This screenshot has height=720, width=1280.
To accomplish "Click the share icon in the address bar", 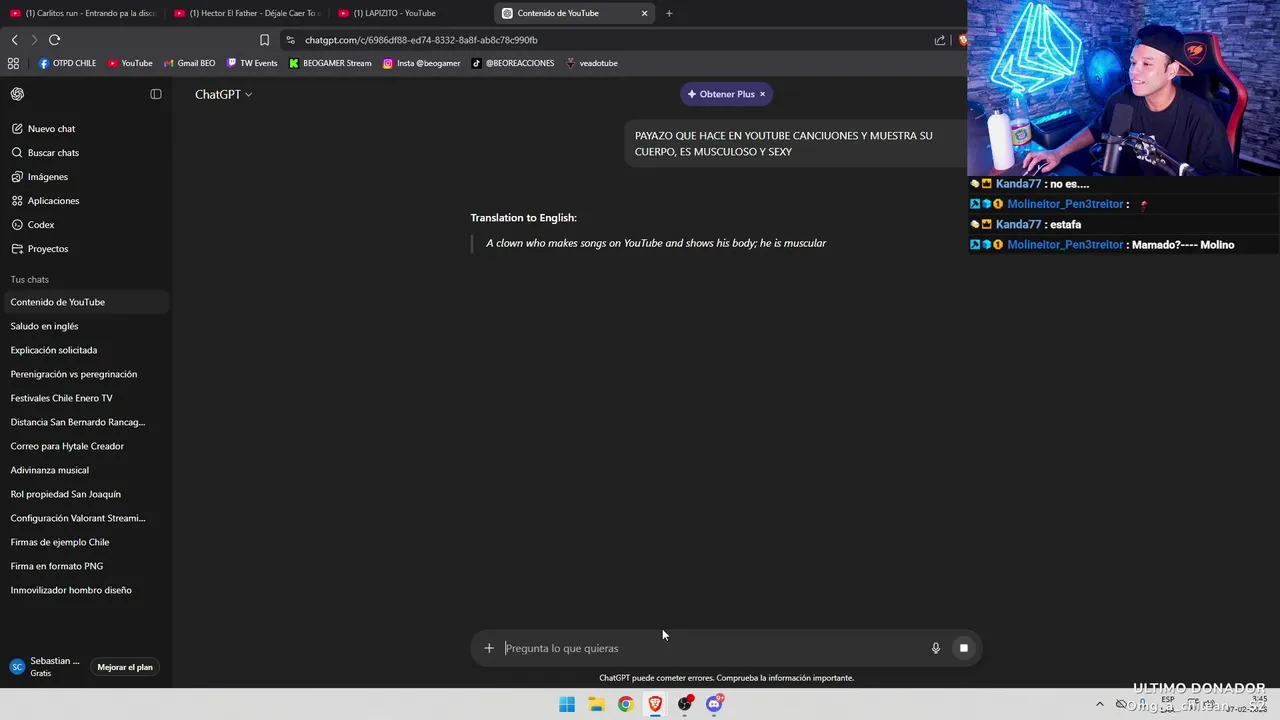I will pyautogui.click(x=940, y=40).
